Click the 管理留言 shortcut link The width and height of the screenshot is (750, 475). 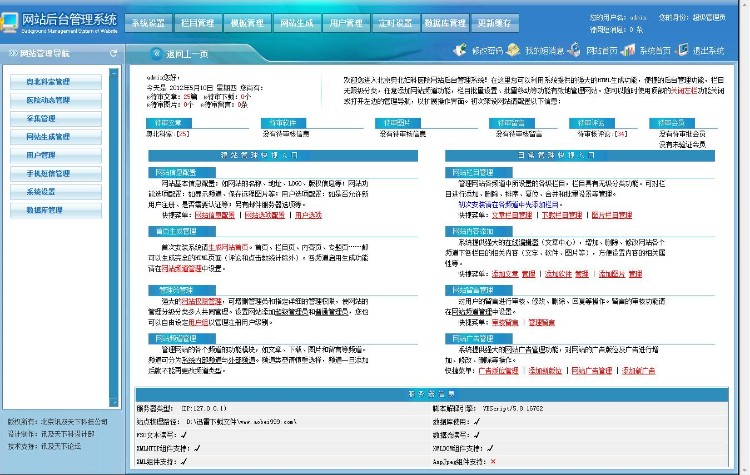(542, 323)
